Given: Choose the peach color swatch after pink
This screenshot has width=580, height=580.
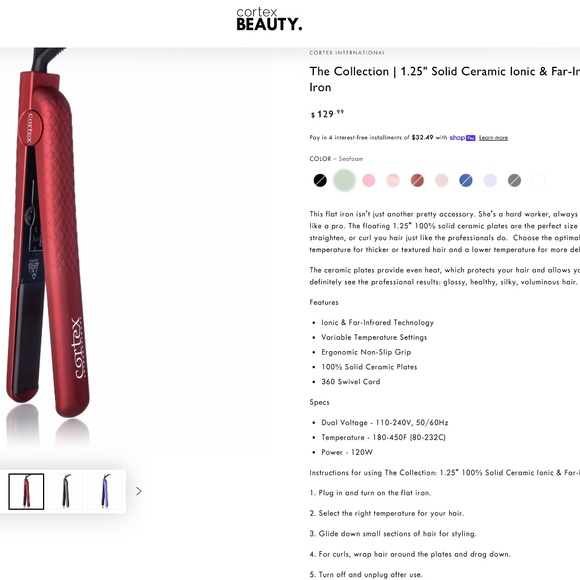Looking at the screenshot, I should pyautogui.click(x=393, y=181).
